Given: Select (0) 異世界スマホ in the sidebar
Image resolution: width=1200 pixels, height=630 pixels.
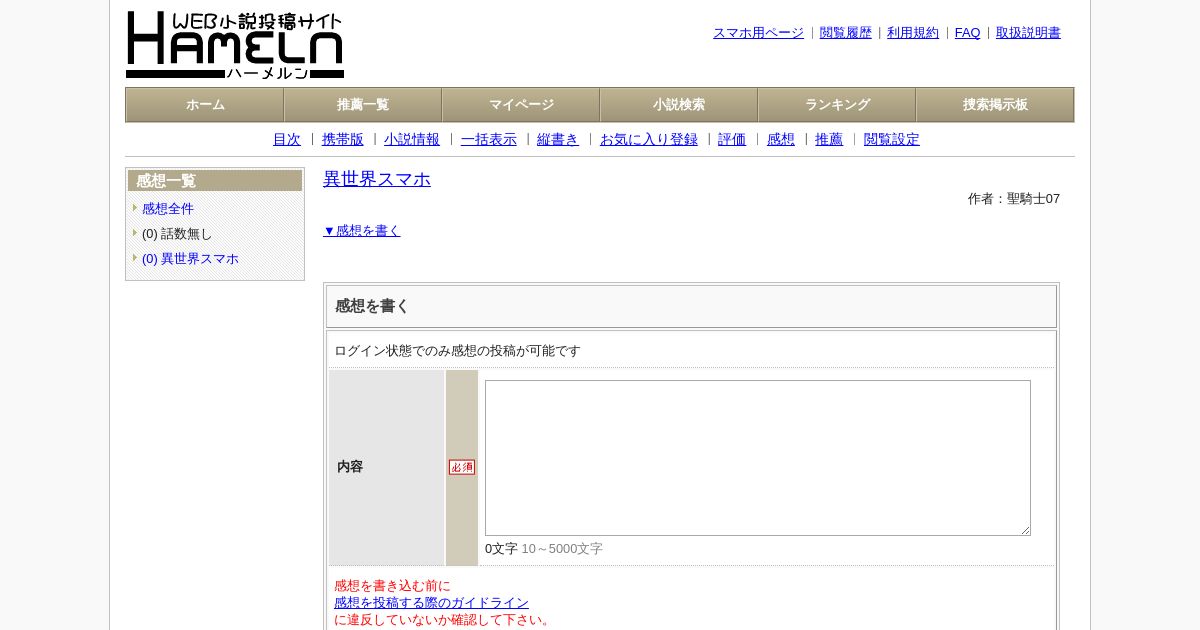Looking at the screenshot, I should pos(190,259).
